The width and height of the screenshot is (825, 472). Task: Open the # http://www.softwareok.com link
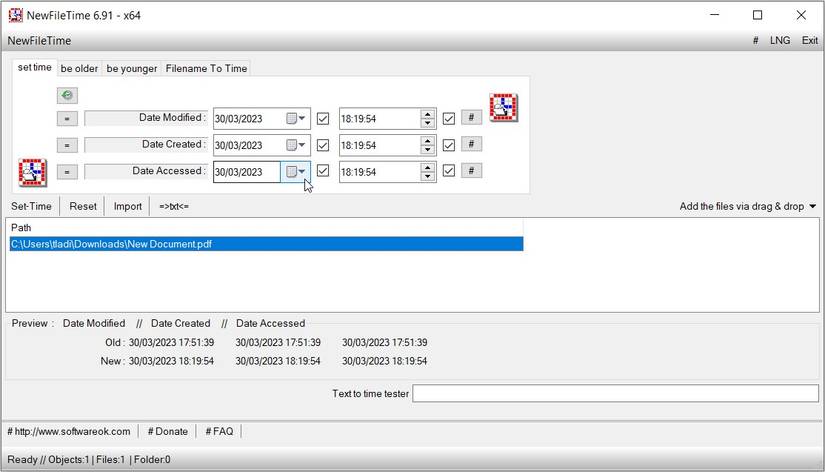69,431
